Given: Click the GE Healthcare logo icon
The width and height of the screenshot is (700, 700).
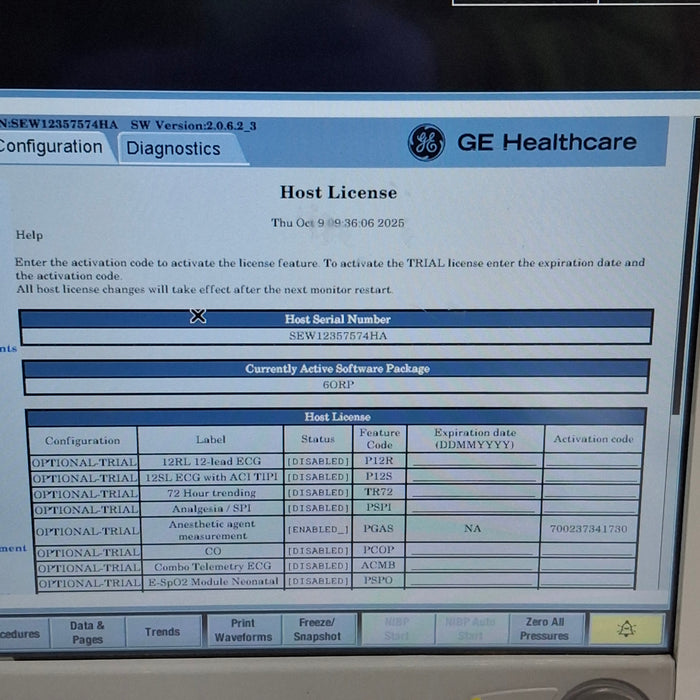Looking at the screenshot, I should pos(426,142).
